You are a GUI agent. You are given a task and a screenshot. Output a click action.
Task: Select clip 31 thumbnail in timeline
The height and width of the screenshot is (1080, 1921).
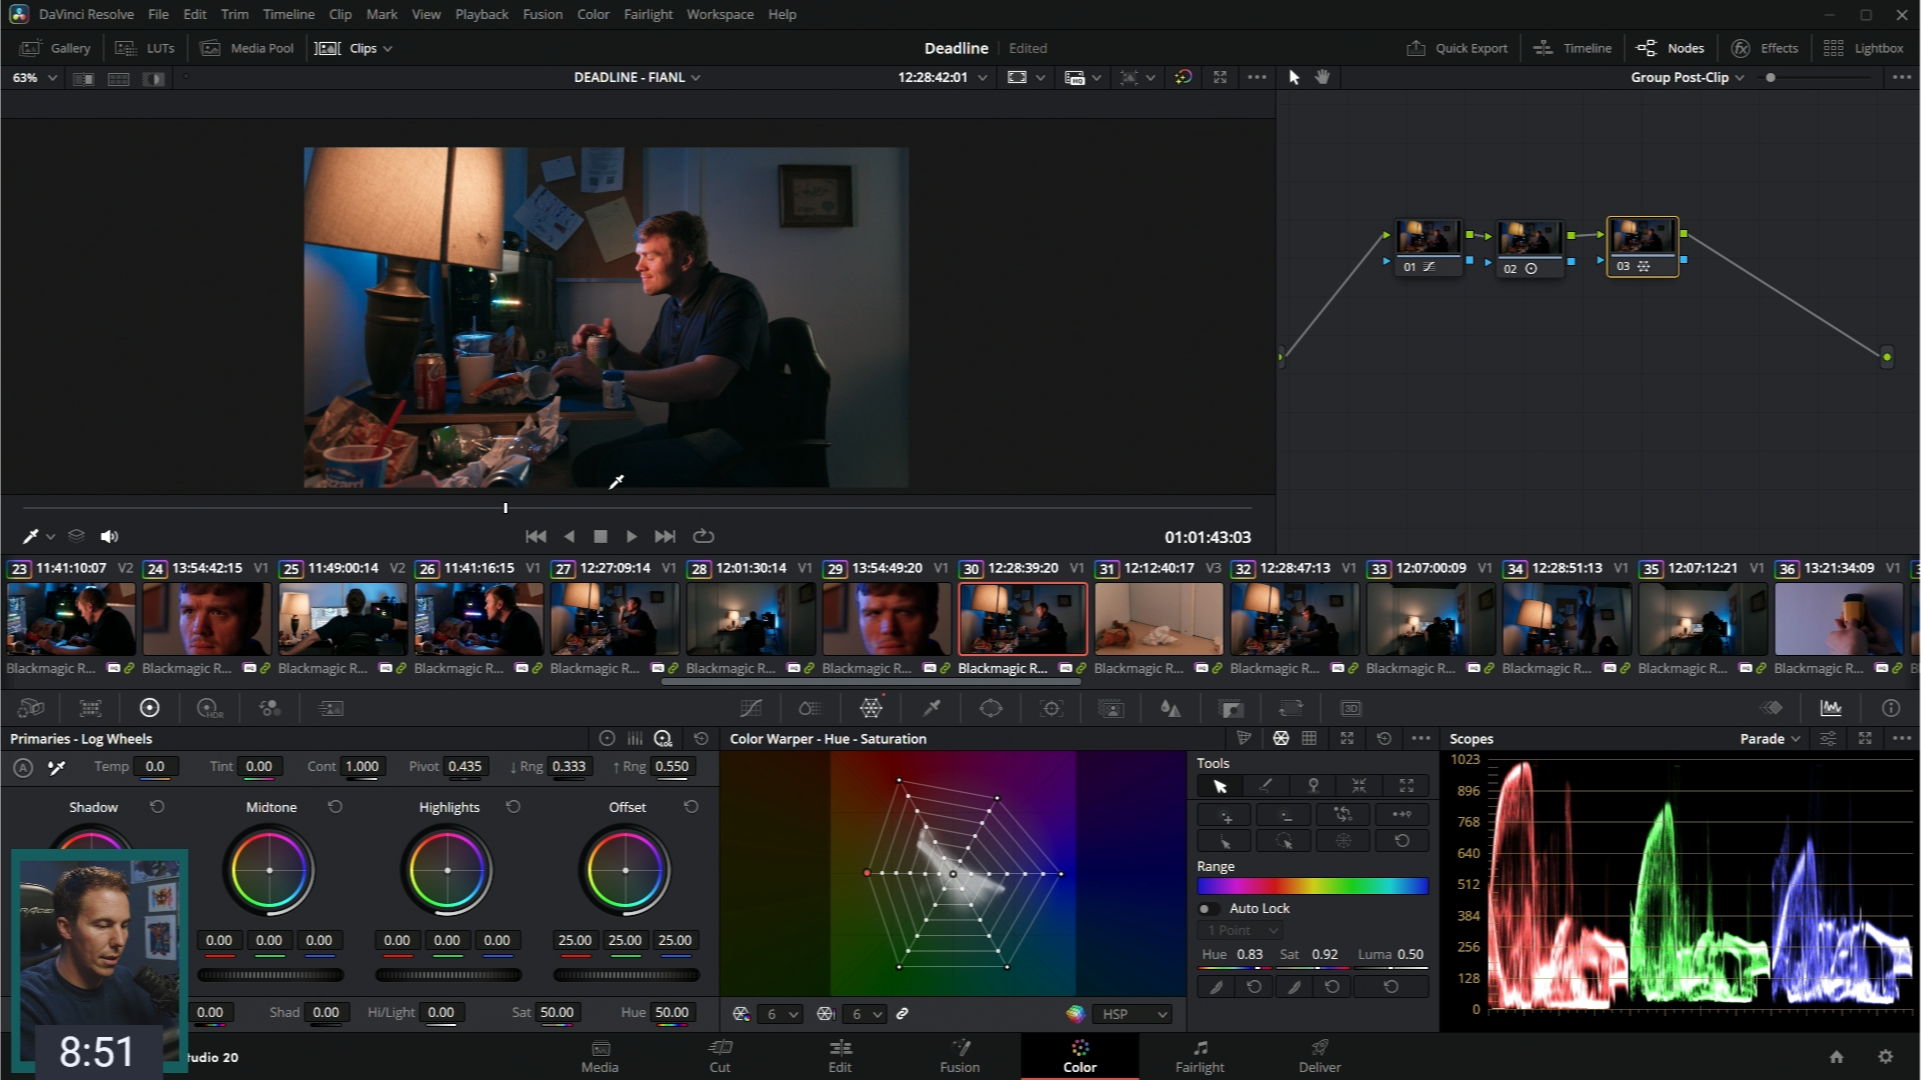pyautogui.click(x=1158, y=619)
